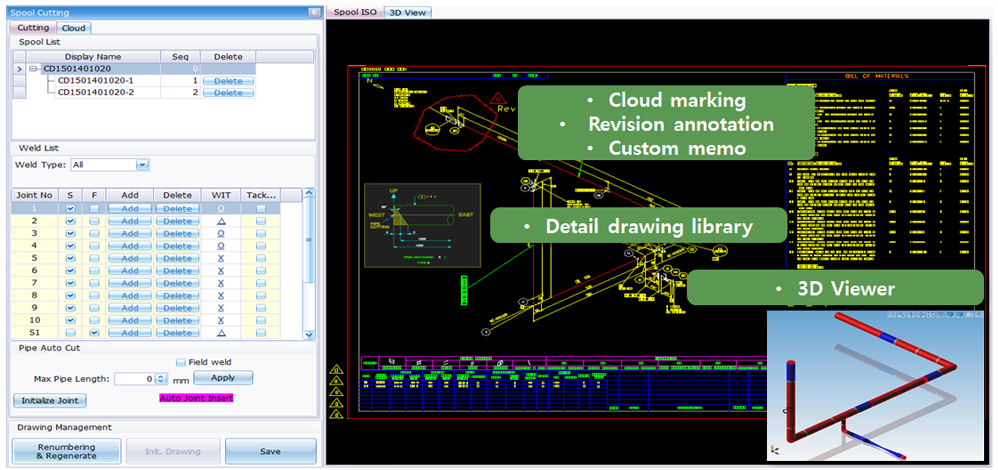Viewport: 998px width, 470px height.
Task: Open the Weld Type dropdown
Action: [x=142, y=165]
